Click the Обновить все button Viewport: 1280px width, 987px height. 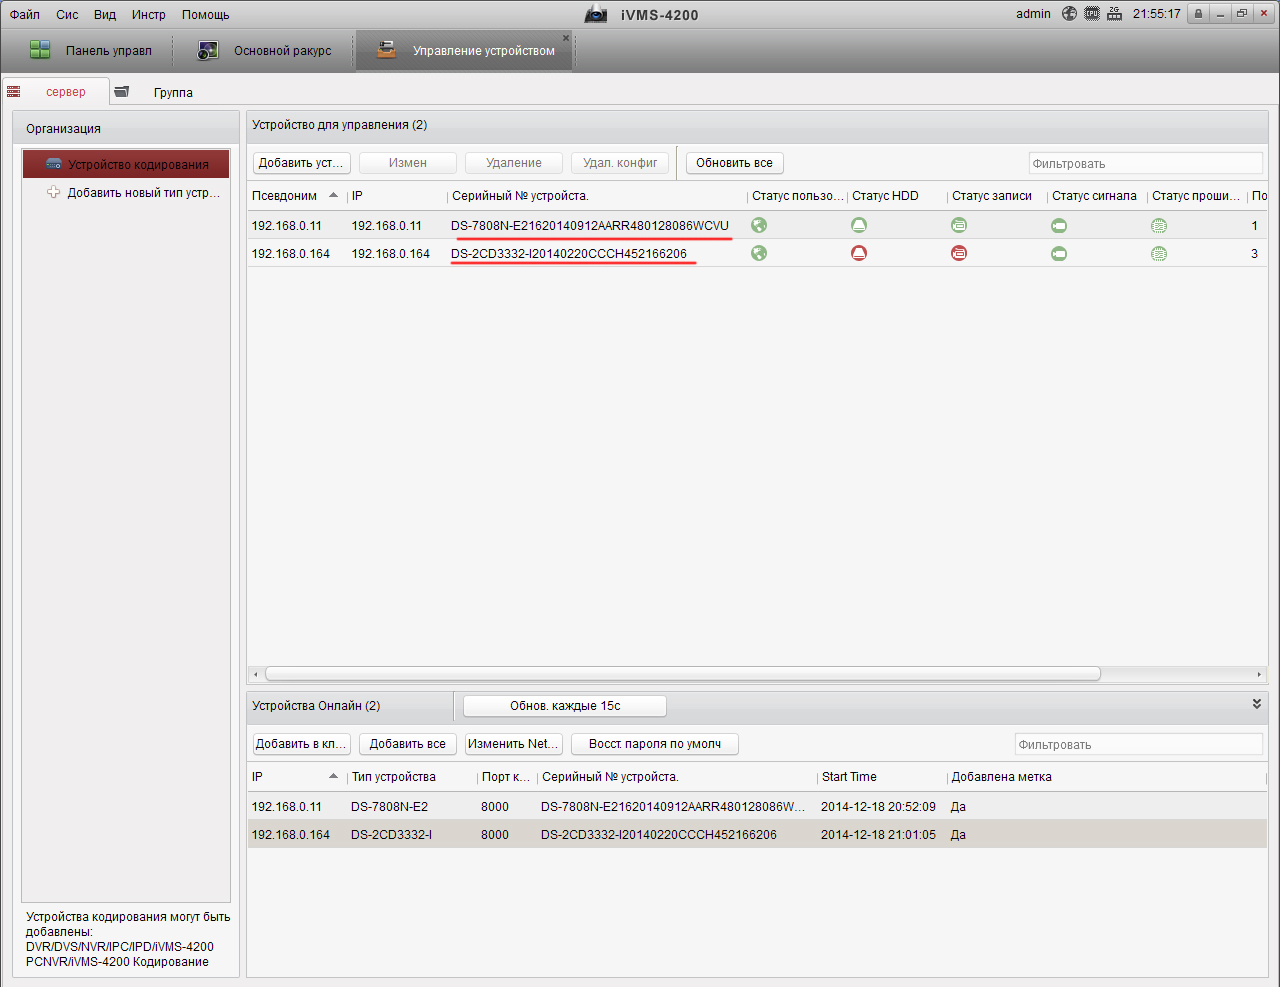point(734,163)
